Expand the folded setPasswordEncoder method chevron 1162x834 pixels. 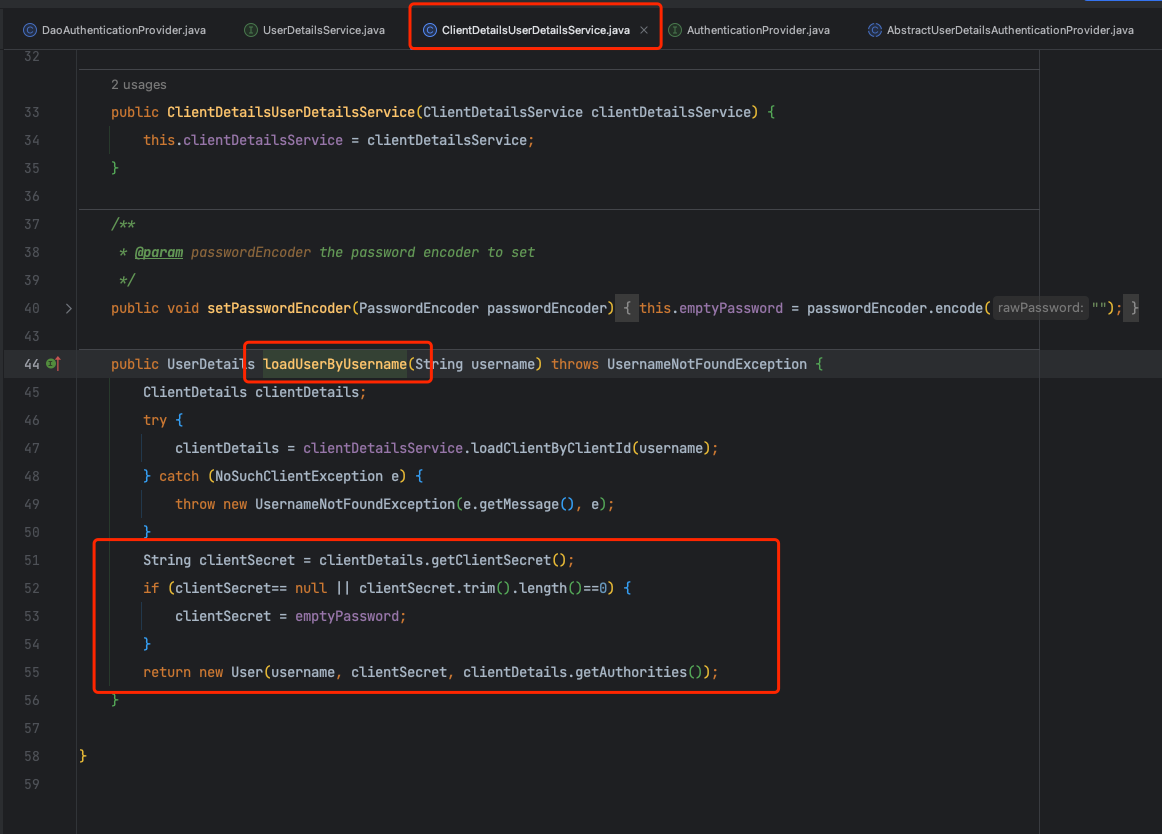pos(68,308)
